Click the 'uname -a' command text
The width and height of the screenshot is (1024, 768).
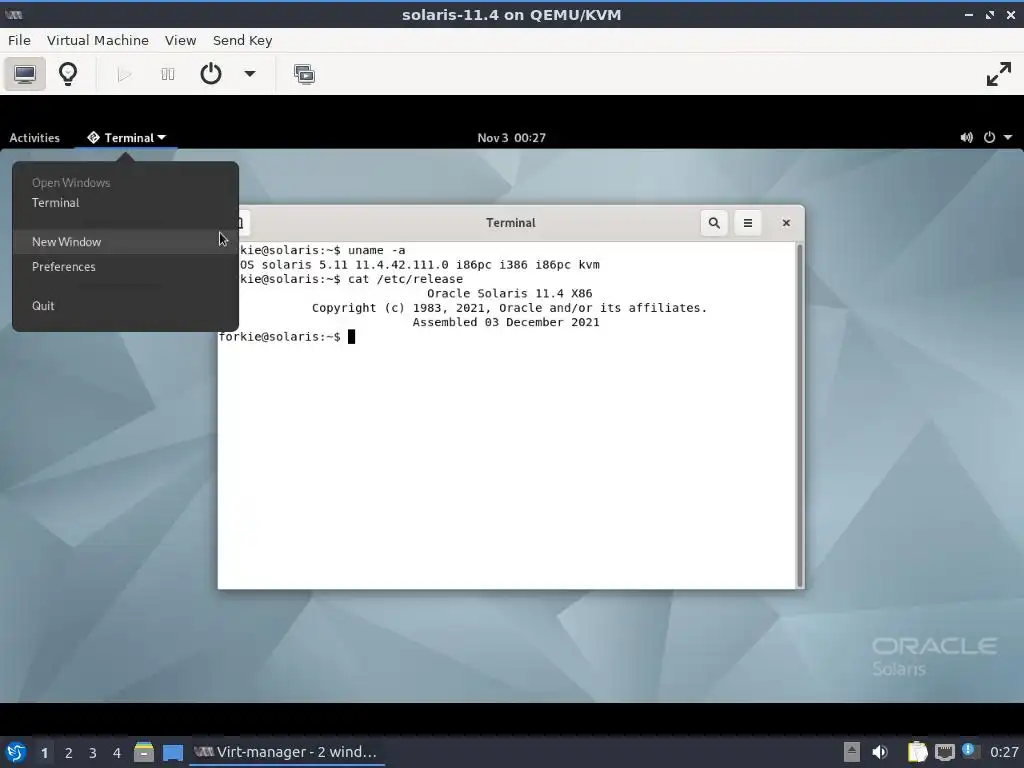coord(376,251)
